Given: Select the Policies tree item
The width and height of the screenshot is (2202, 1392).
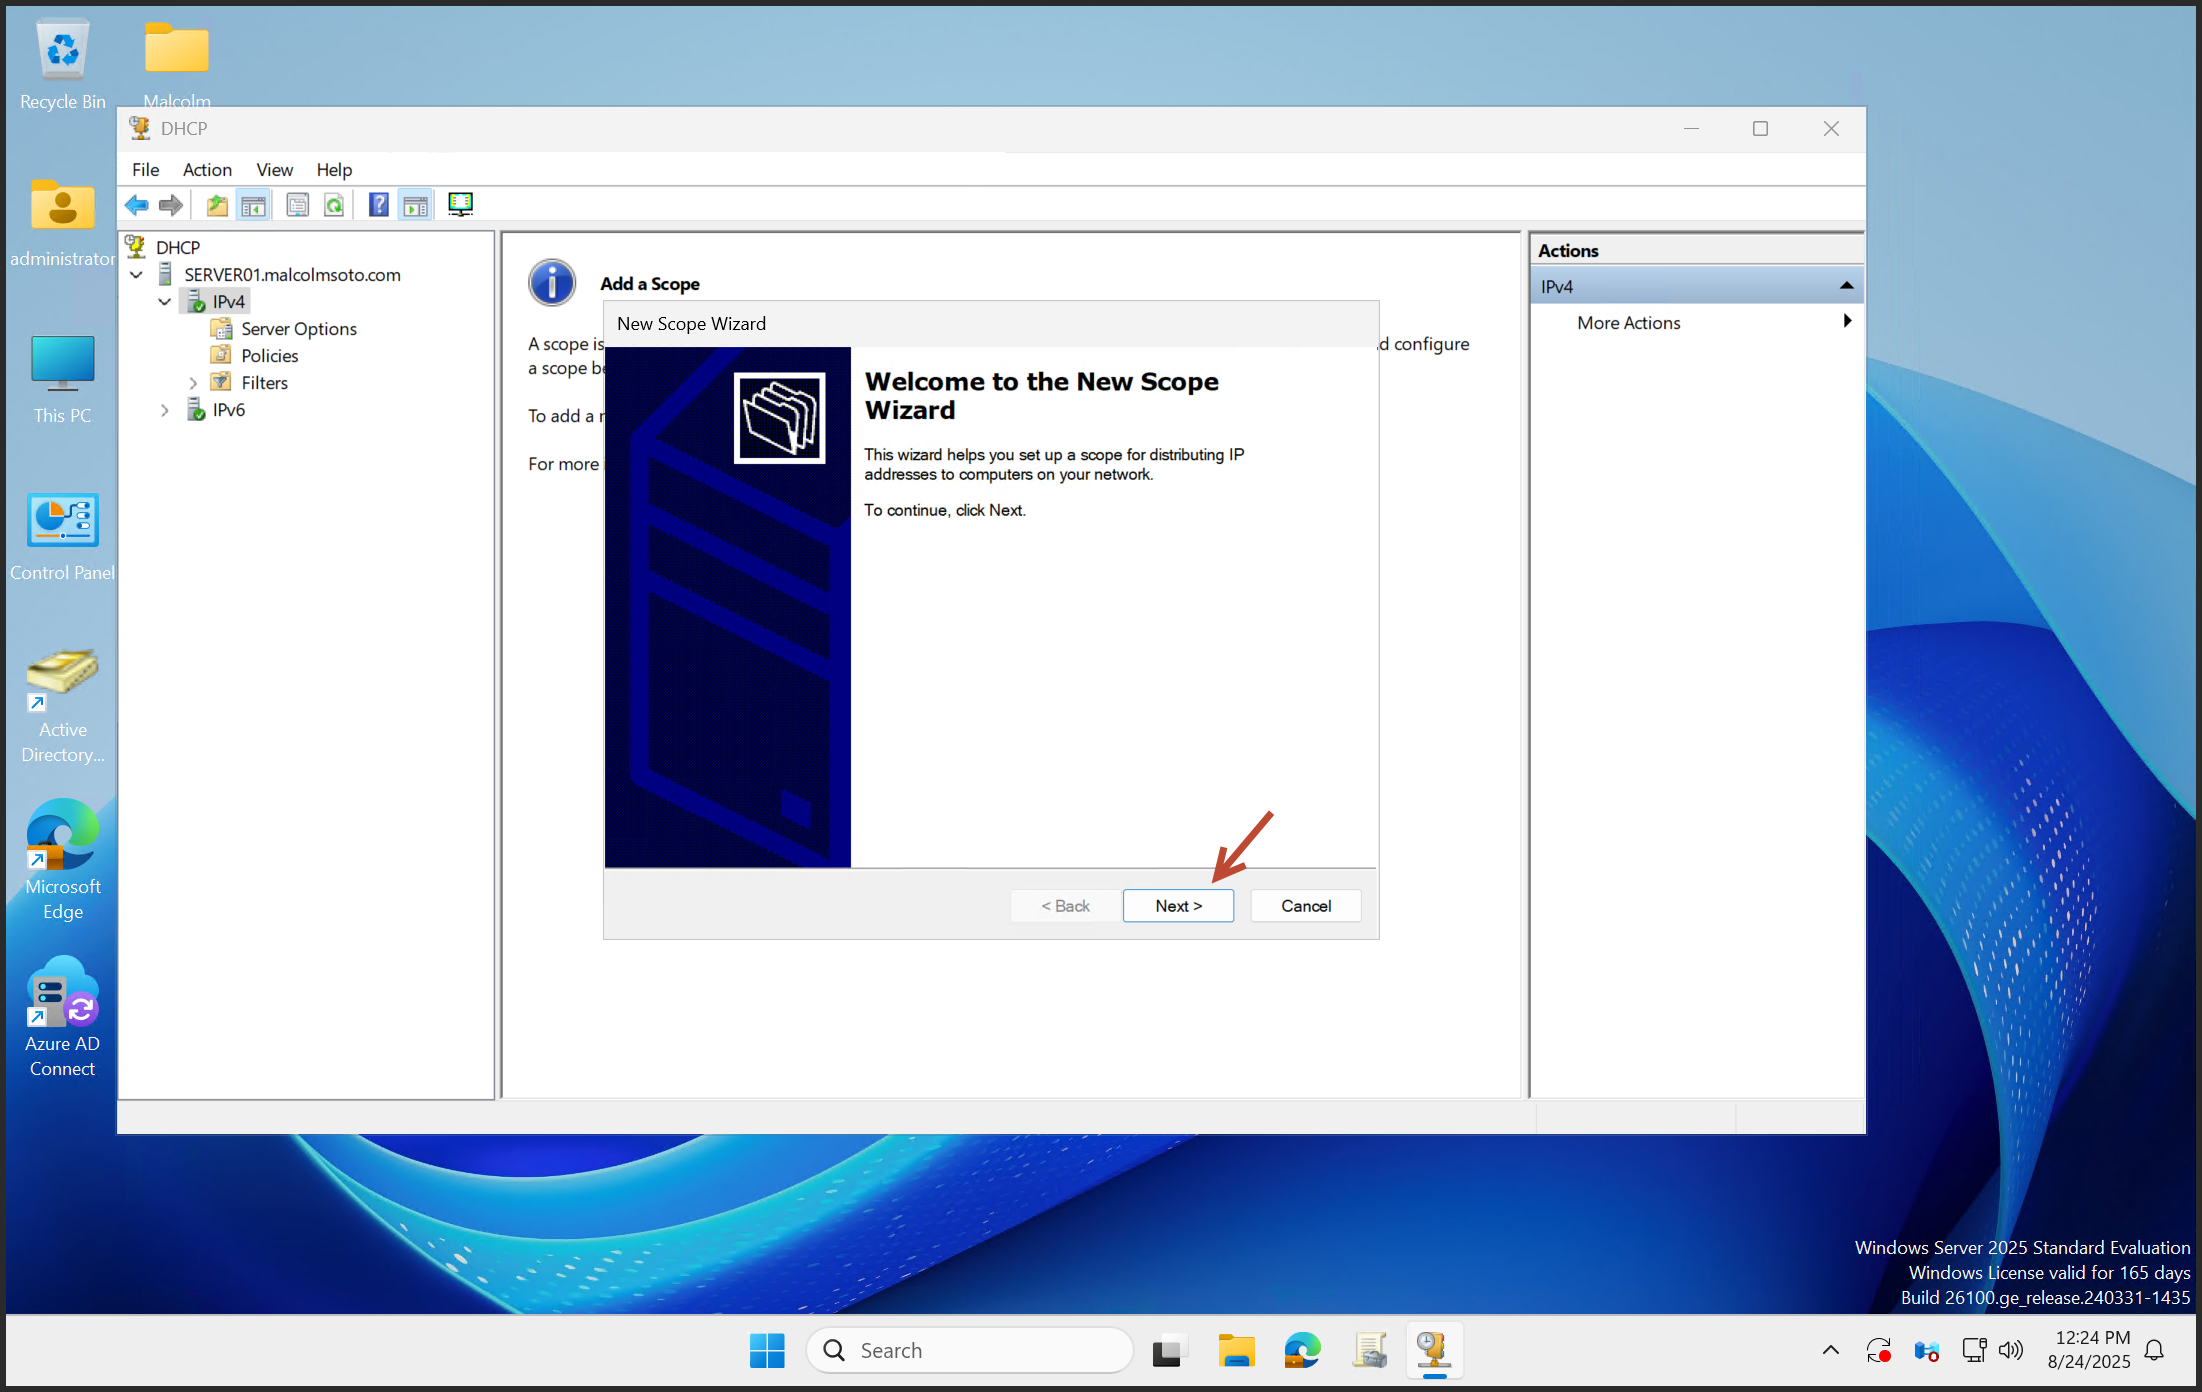Looking at the screenshot, I should (x=269, y=356).
